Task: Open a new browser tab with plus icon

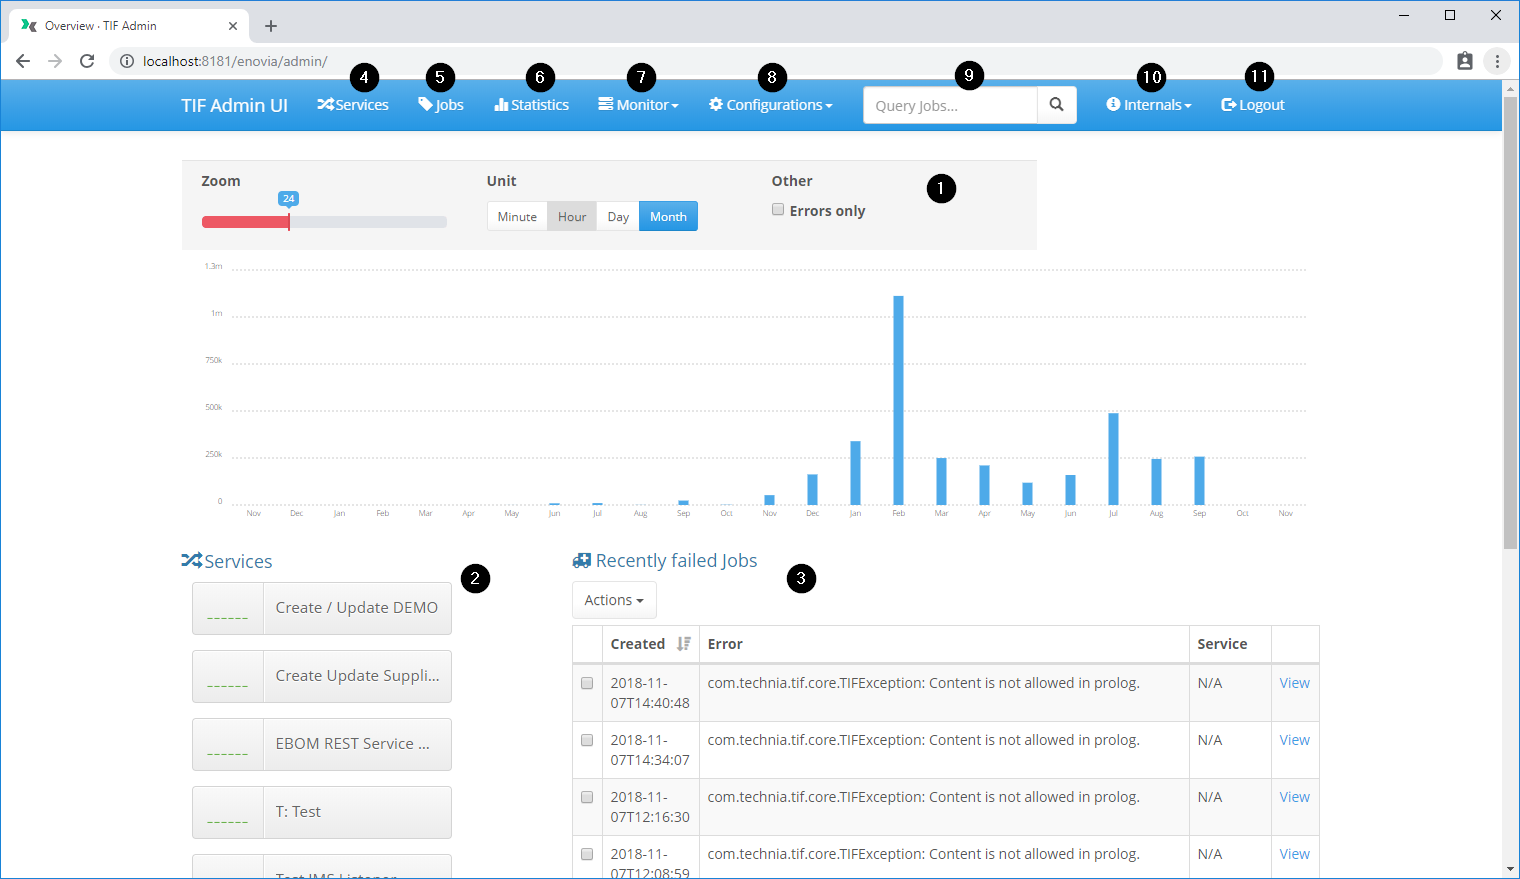Action: coord(271,26)
